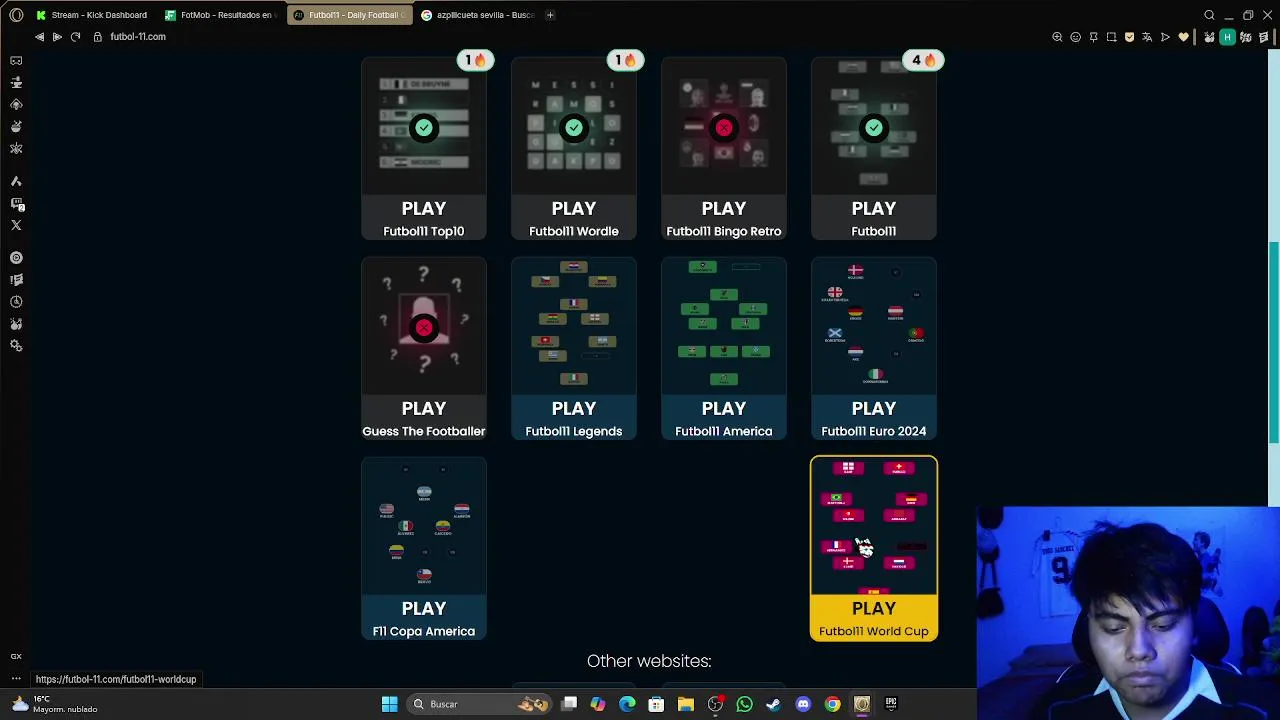This screenshot has height=720, width=1280.
Task: Click Futbol11 Wordle grid thumbnail
Action: coord(574,127)
